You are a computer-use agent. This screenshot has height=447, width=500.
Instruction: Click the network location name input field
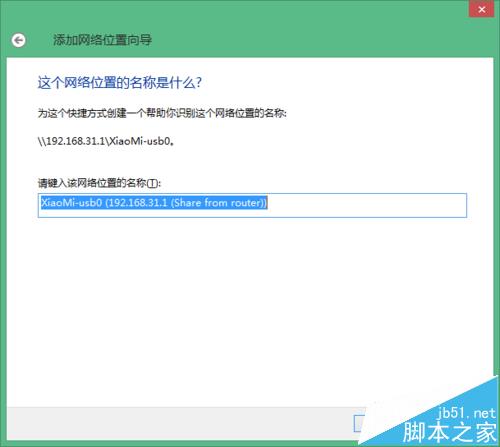[252, 205]
